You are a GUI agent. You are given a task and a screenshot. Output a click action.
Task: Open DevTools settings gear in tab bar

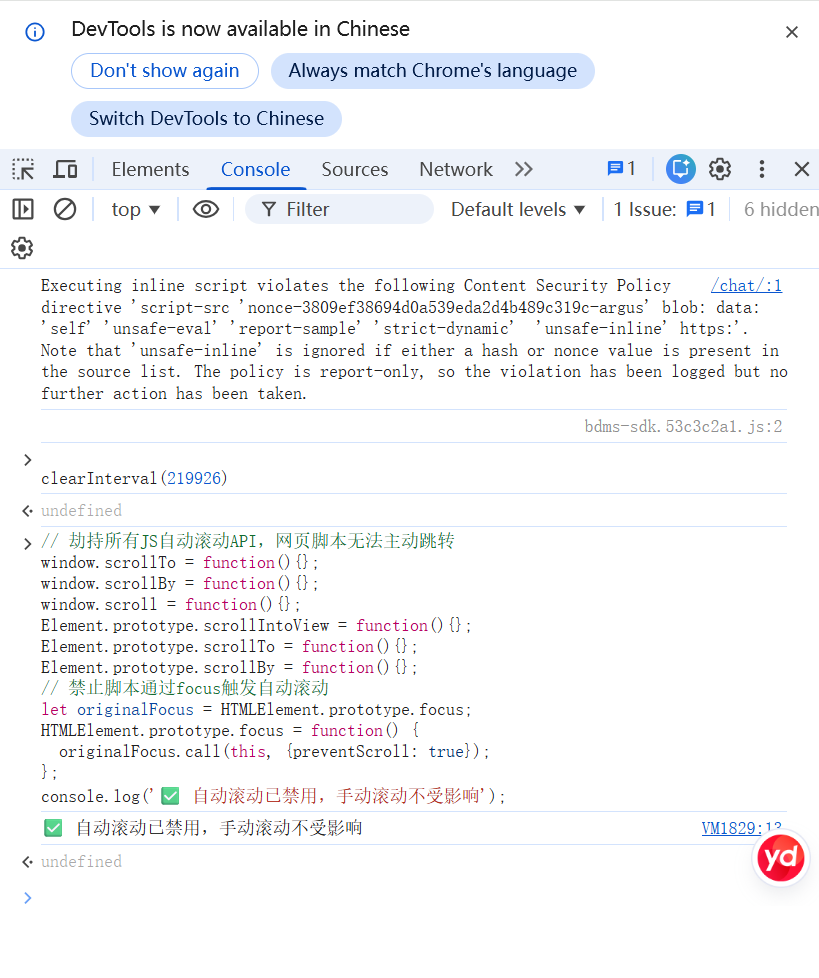(720, 169)
